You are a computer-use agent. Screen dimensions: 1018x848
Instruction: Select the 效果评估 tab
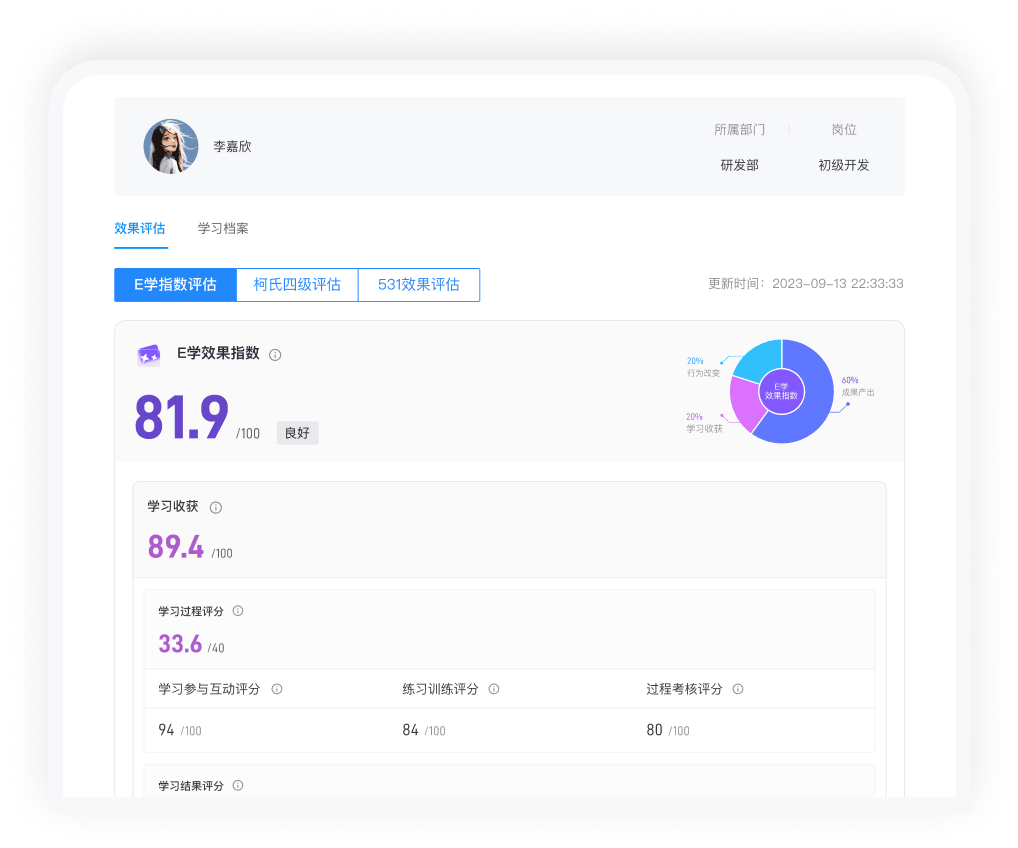(140, 228)
